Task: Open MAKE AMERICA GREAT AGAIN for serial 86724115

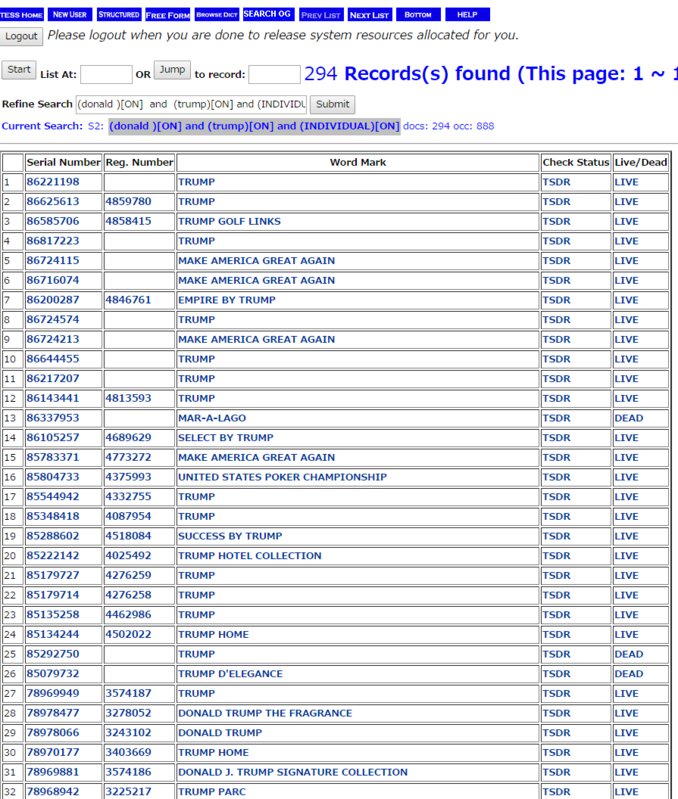Action: 256,261
